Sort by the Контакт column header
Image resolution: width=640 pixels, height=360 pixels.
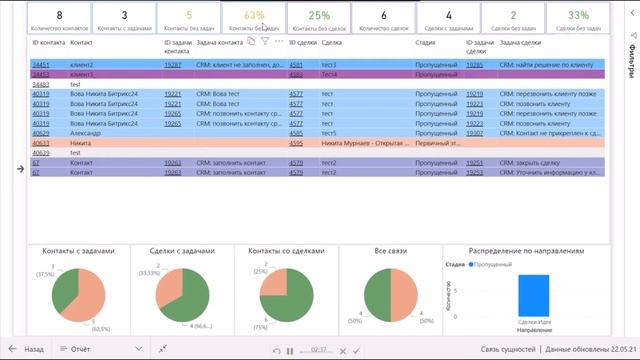(x=81, y=42)
